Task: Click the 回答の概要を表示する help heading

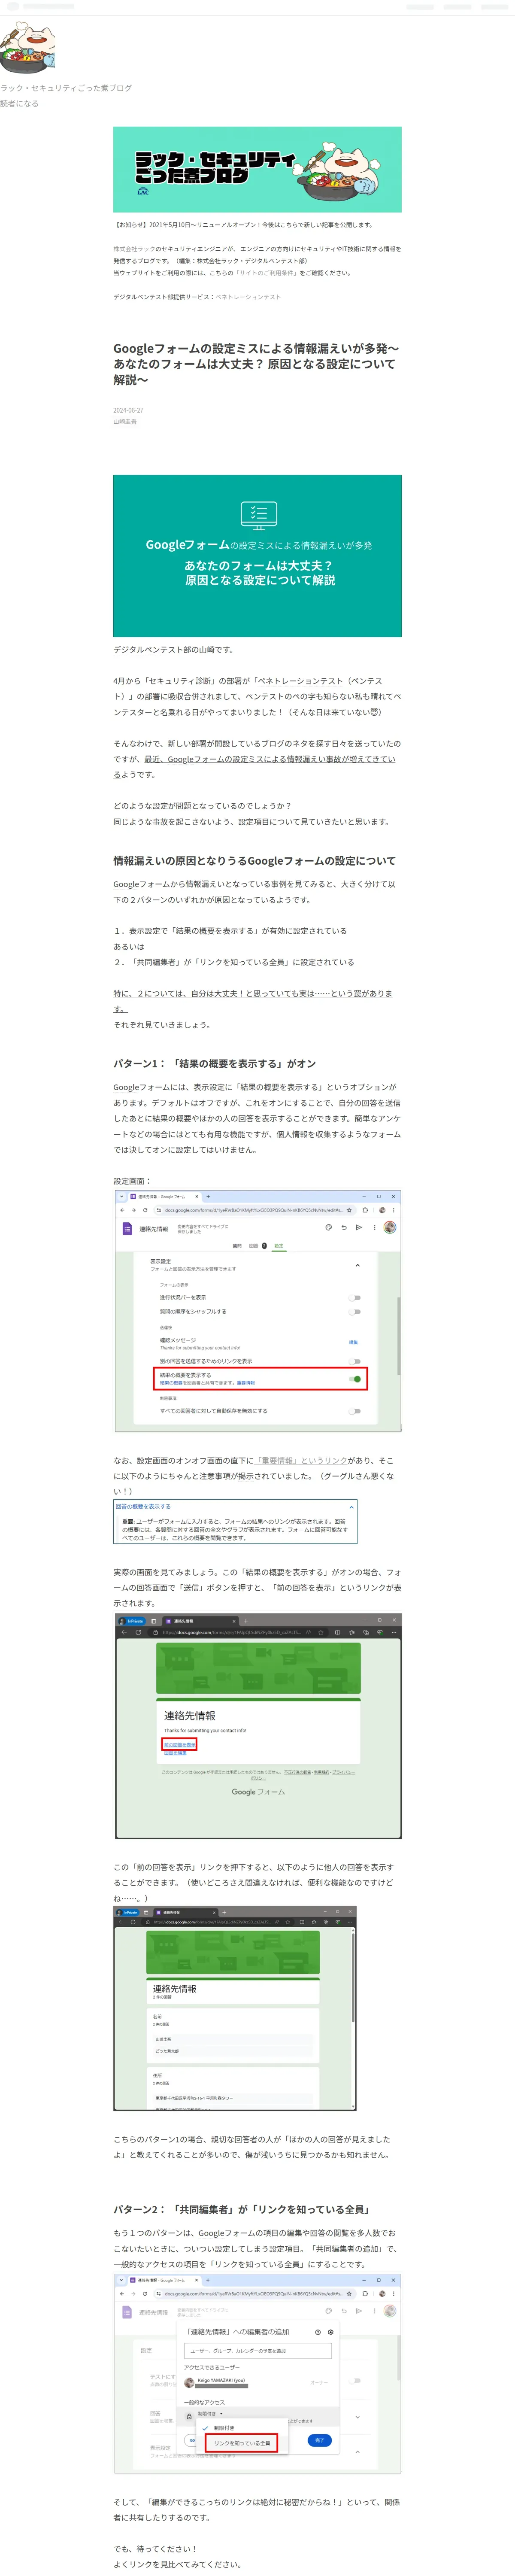Action: (x=143, y=1506)
